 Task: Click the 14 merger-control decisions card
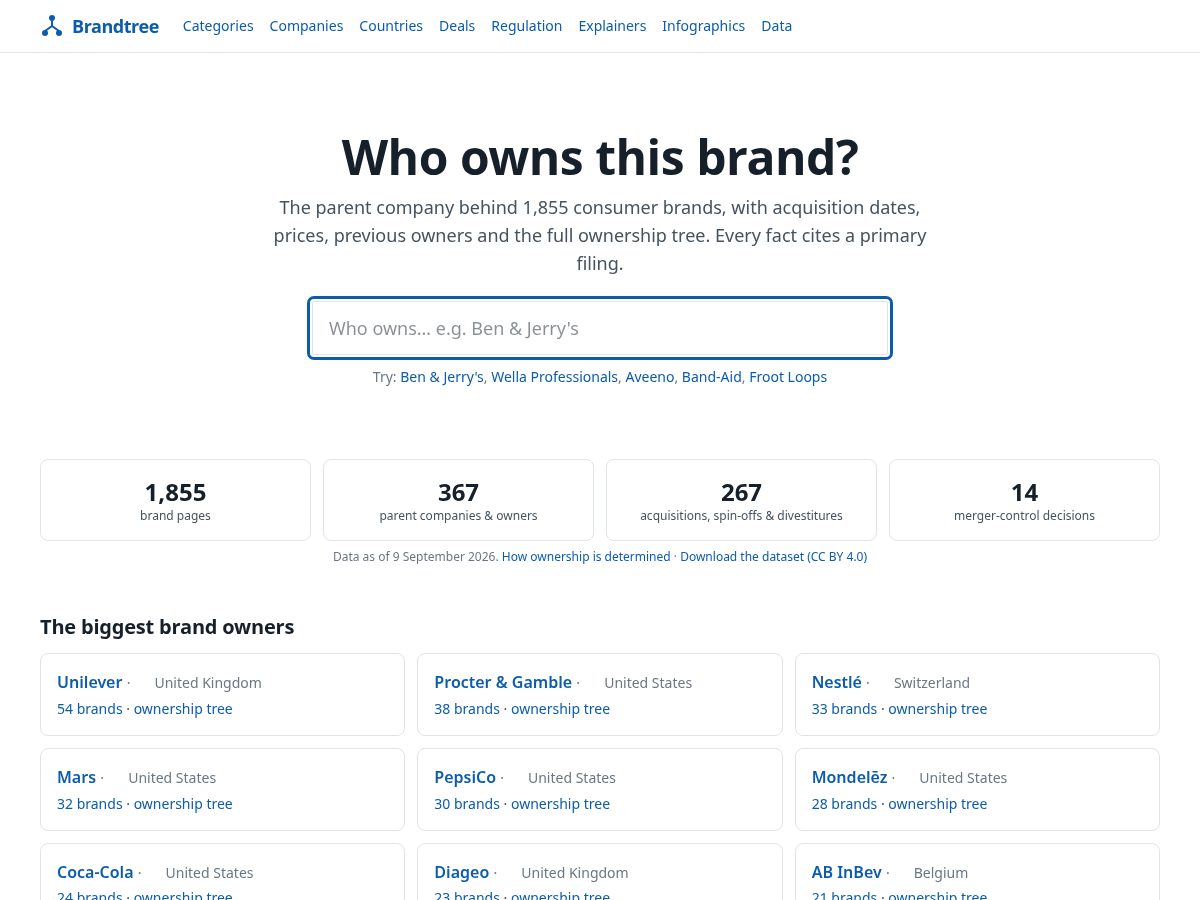pos(1024,500)
